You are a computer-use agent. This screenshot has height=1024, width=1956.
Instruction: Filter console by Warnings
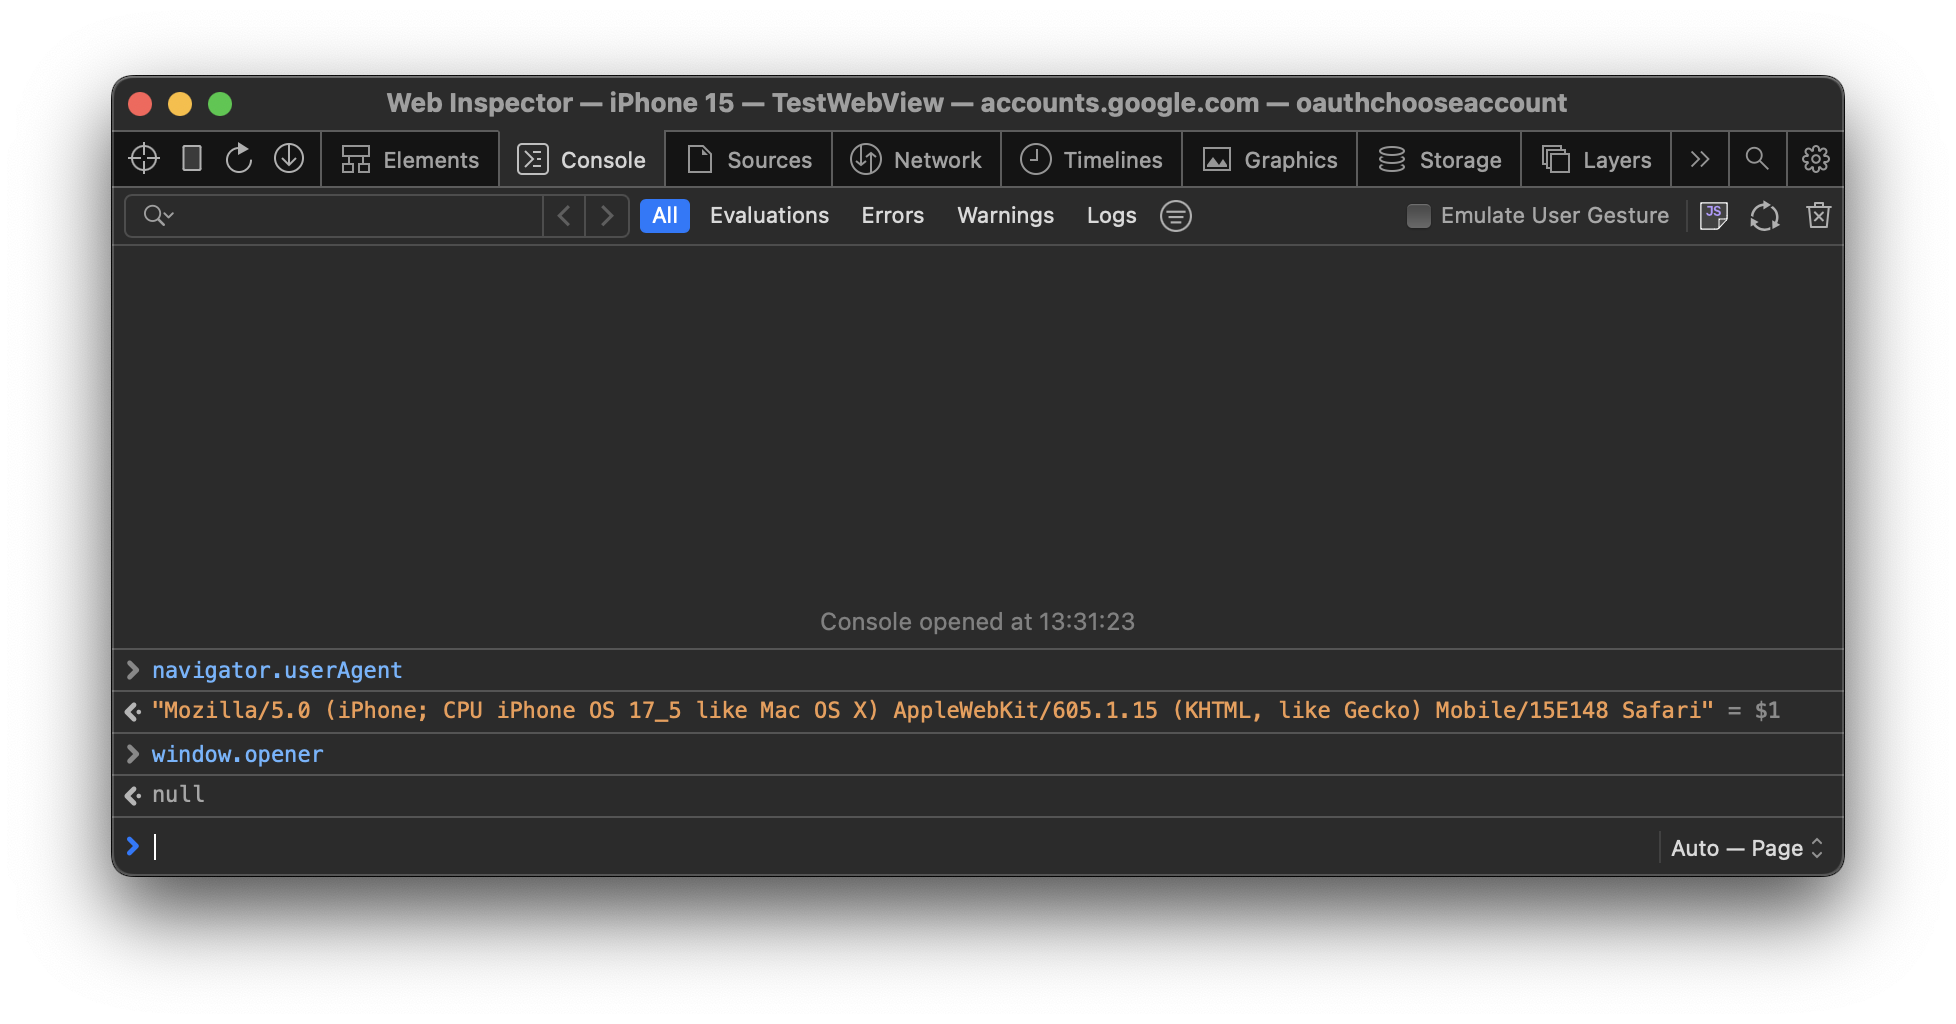[x=1005, y=215]
